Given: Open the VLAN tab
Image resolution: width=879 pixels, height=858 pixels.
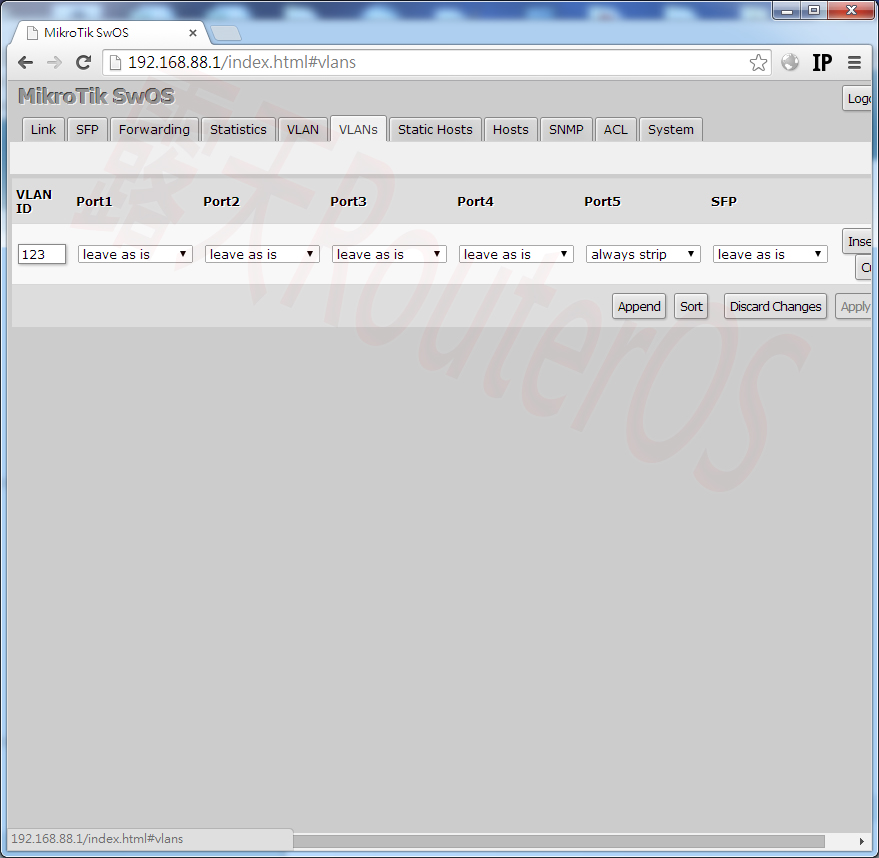Looking at the screenshot, I should 303,129.
